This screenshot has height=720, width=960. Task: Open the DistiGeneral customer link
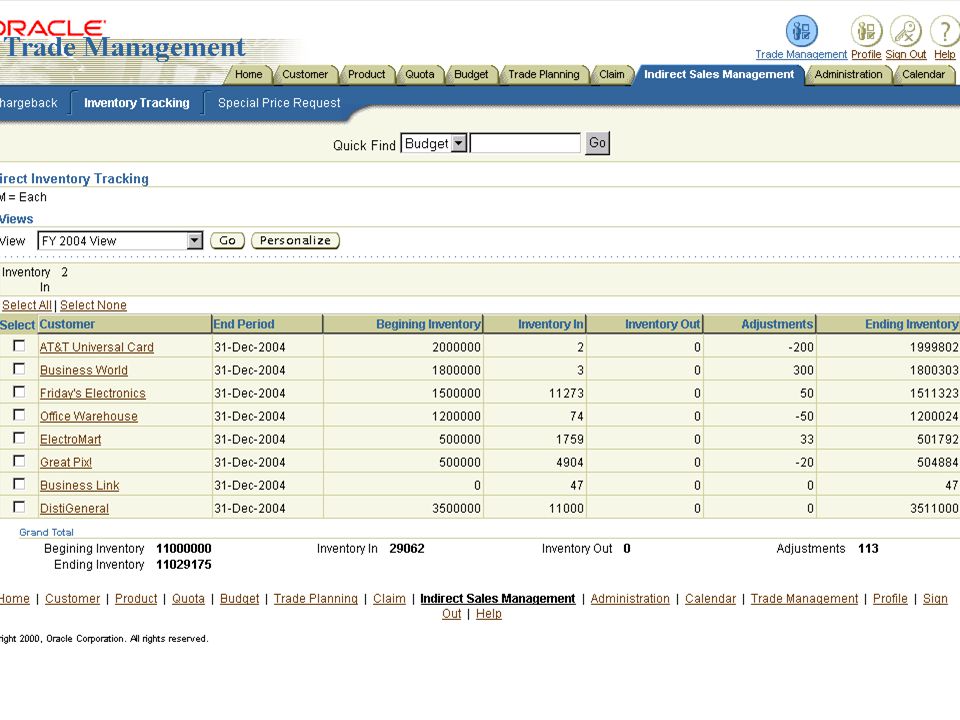74,508
